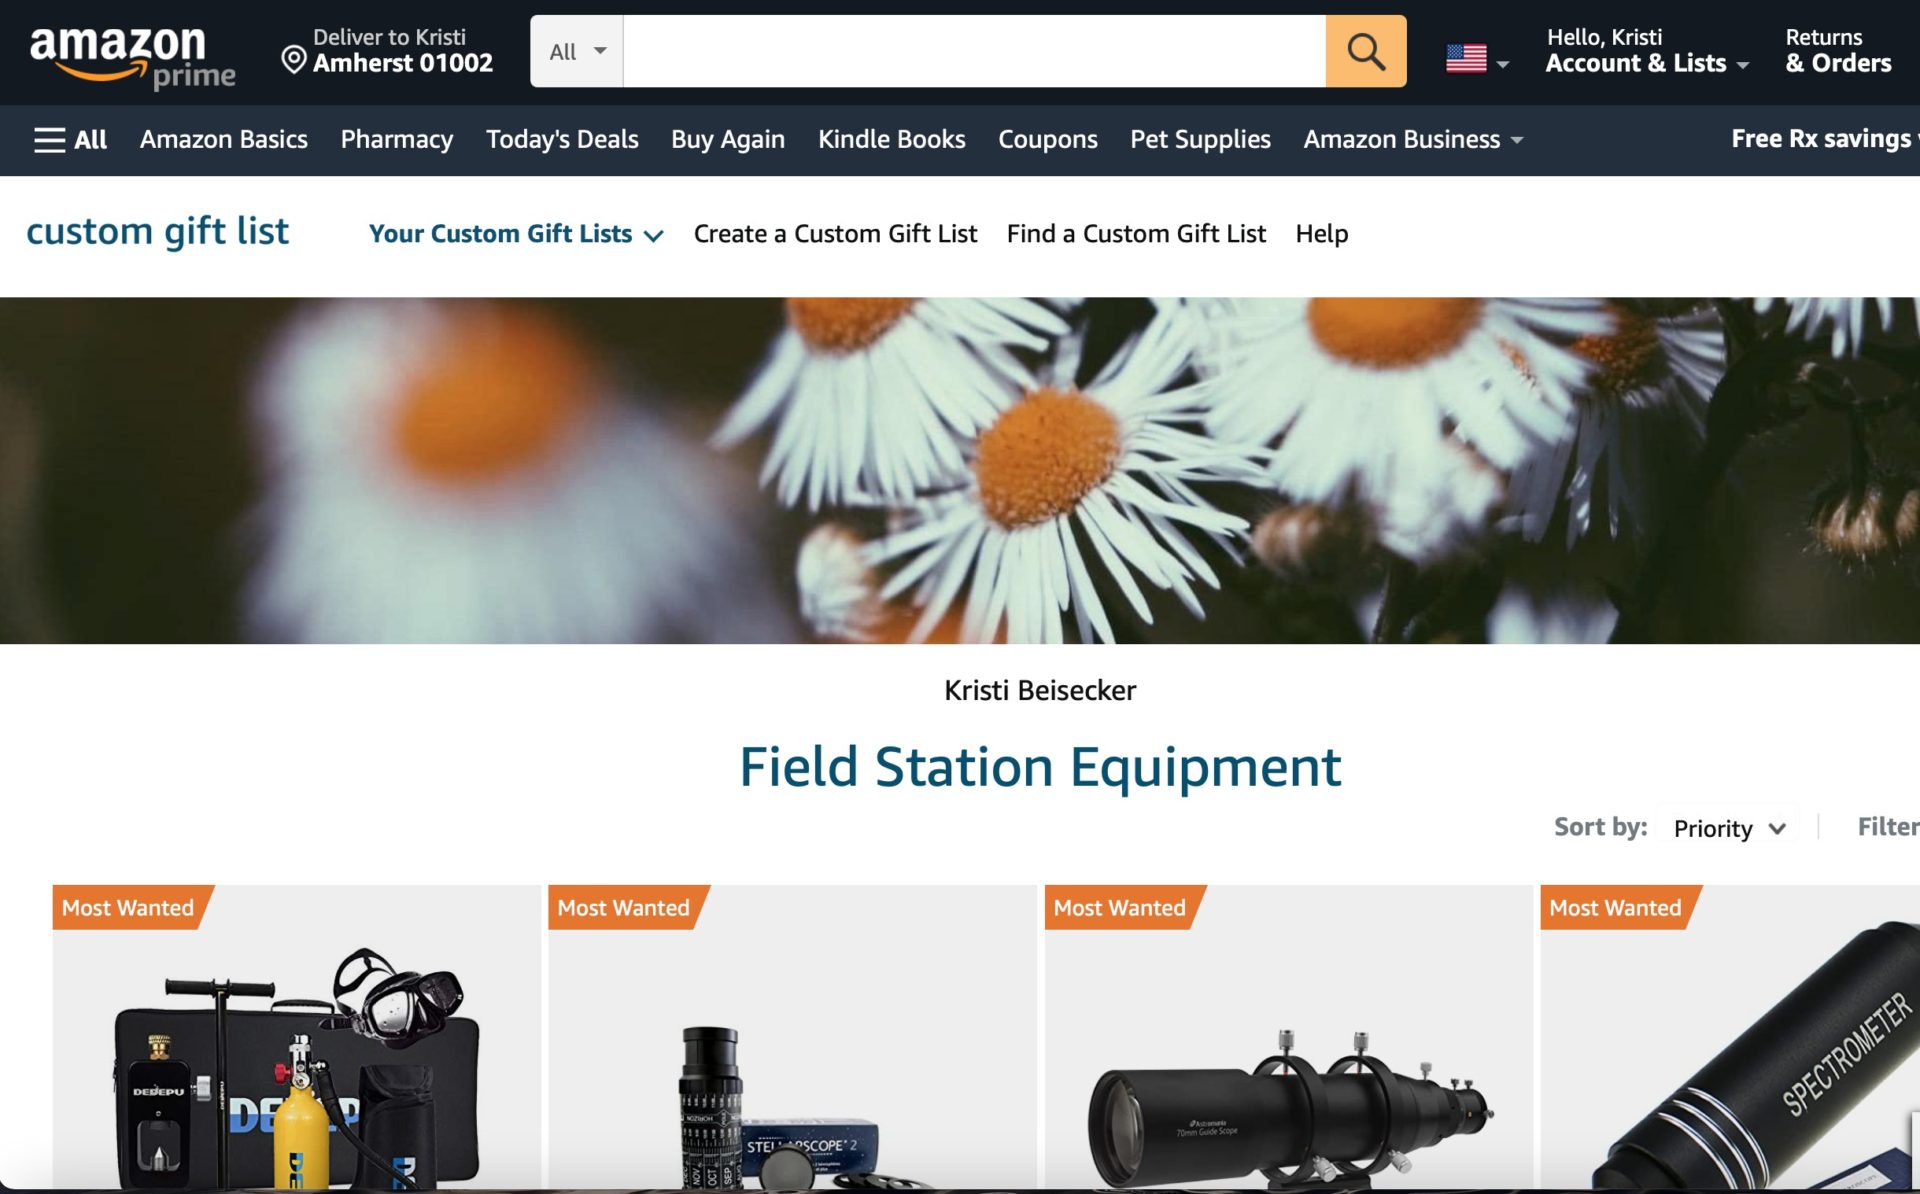Open the guide scope telescope thumbnail
The height and width of the screenshot is (1194, 1920).
coord(1288,1037)
